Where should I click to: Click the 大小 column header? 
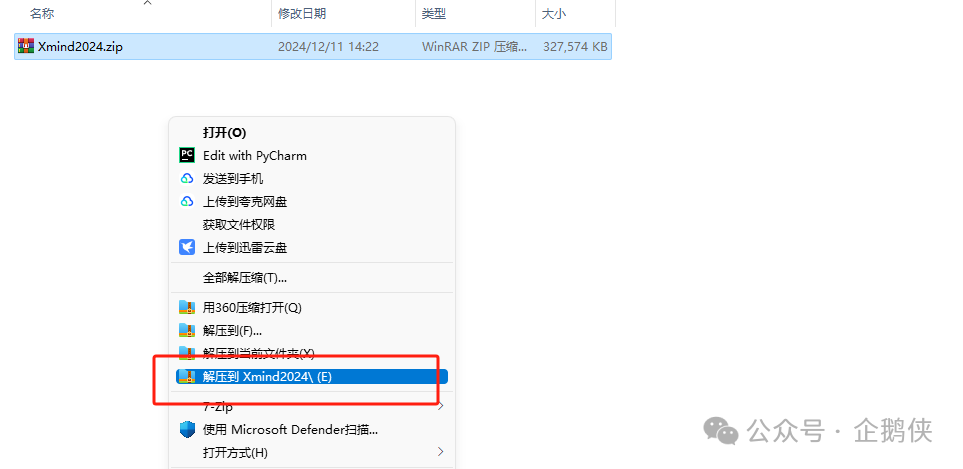[x=553, y=14]
